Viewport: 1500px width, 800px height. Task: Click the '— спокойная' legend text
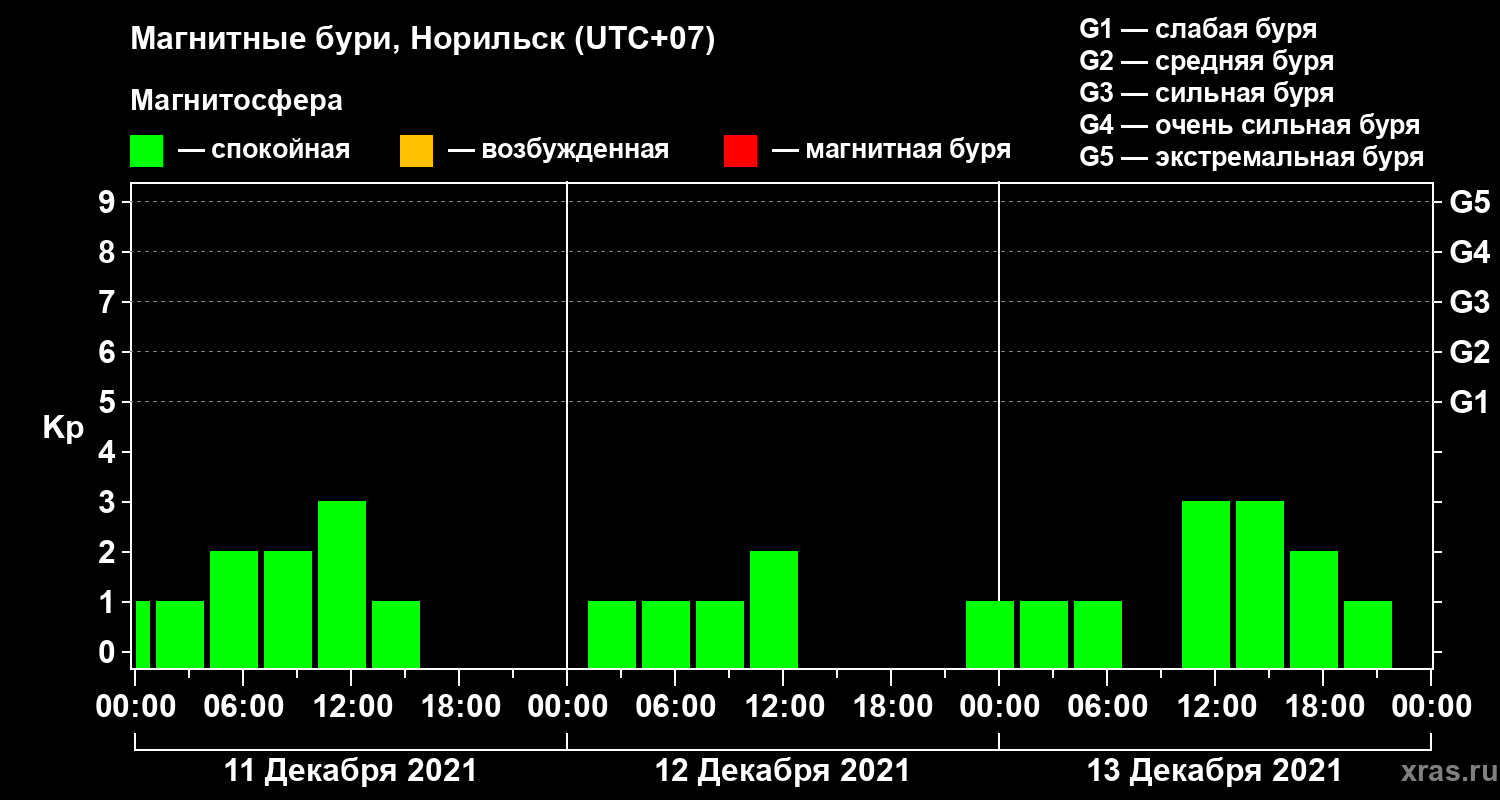click(264, 151)
